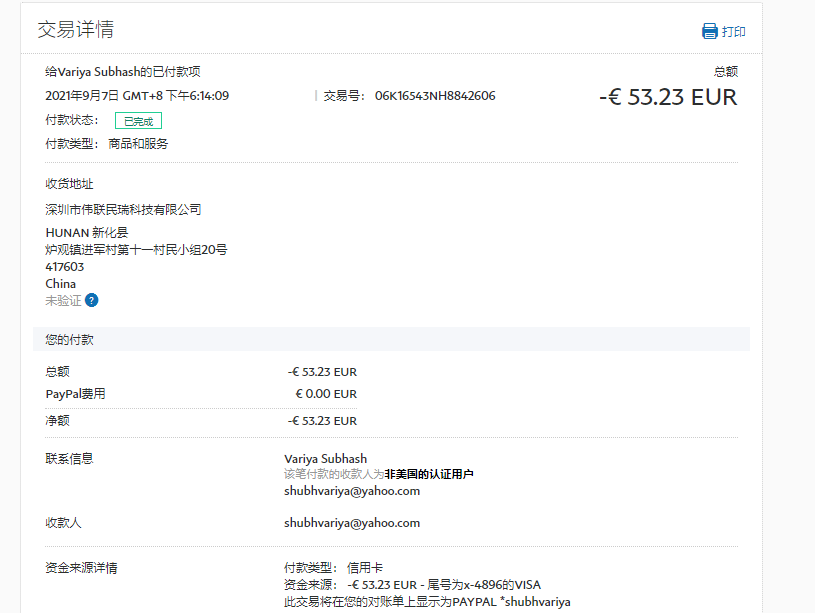The width and height of the screenshot is (815, 613).
Task: Click the VISA x-4896 funding source line
Action: [412, 585]
